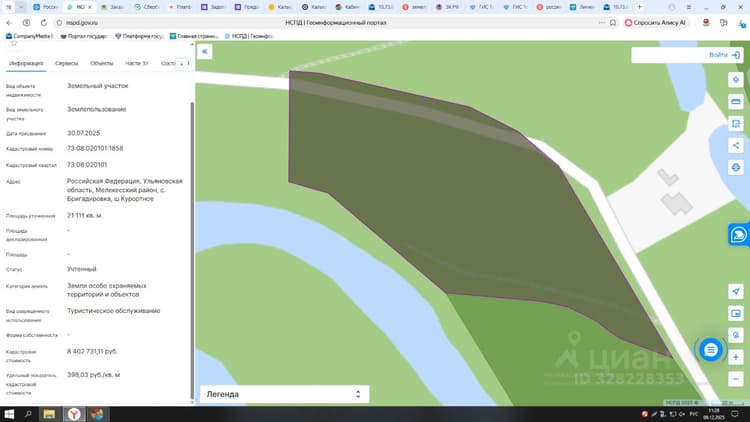
Task: Click the print map icon
Action: (x=736, y=167)
